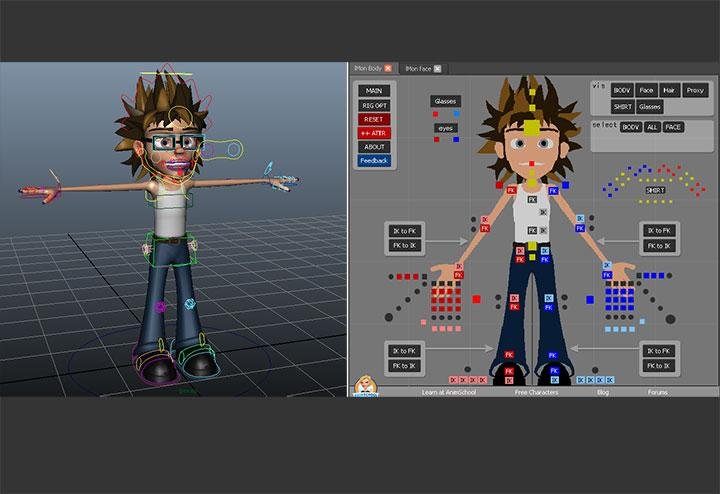Viewport: 720px width, 494px height.
Task: Toggle Glasses visibility in the vis panel
Action: point(650,107)
